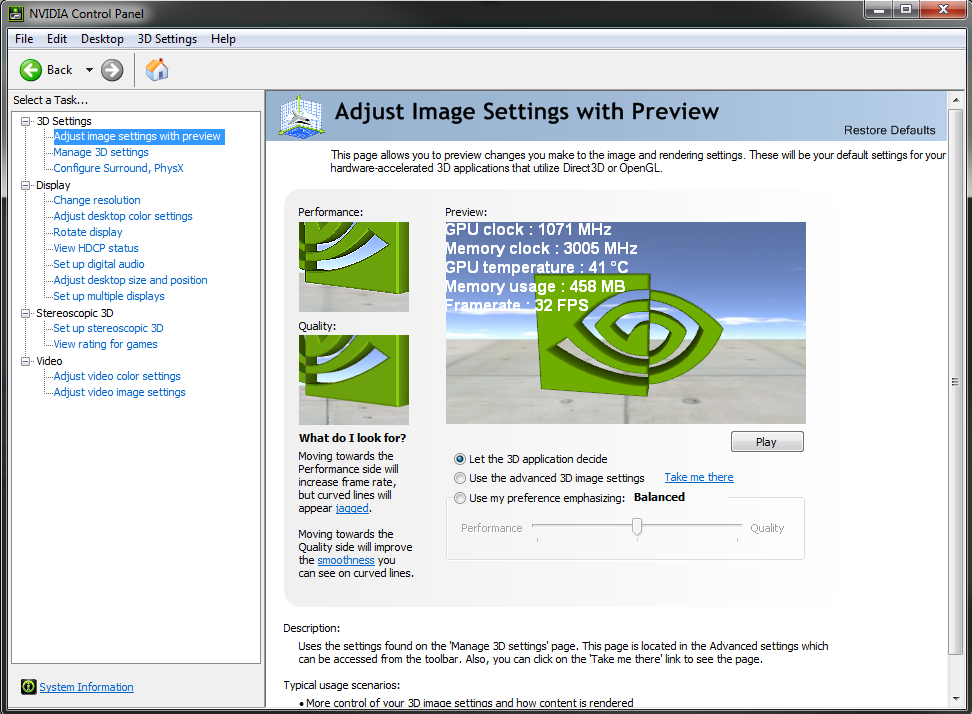Viewport: 972px width, 714px height.
Task: Open Rotate display page
Action: click(x=88, y=232)
